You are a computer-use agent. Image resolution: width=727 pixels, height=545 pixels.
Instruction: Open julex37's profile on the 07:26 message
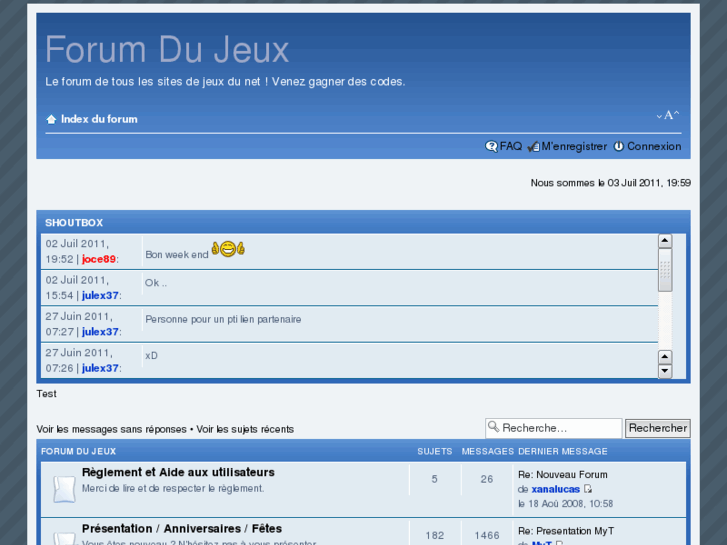[x=100, y=368]
